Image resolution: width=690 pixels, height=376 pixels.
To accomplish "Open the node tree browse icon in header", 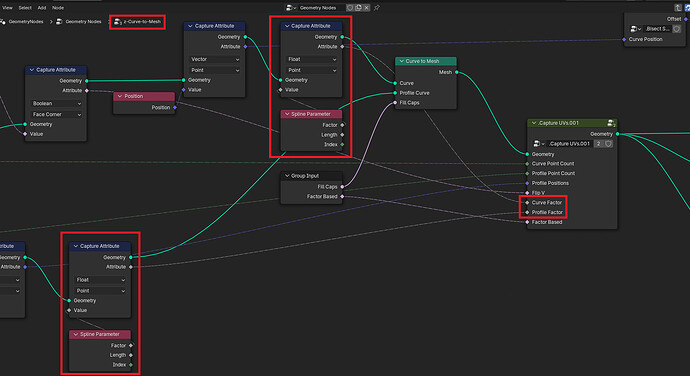I will [291, 7].
